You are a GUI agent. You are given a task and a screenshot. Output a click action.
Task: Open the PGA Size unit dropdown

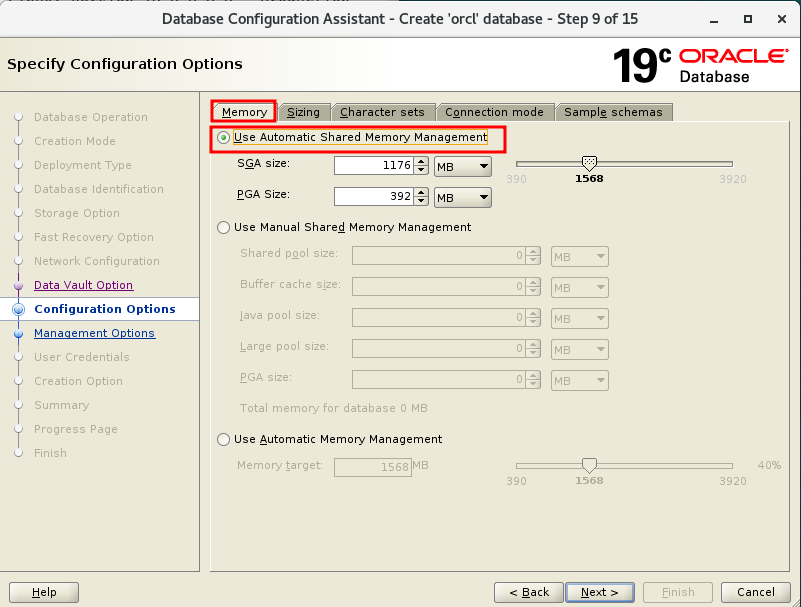(463, 198)
